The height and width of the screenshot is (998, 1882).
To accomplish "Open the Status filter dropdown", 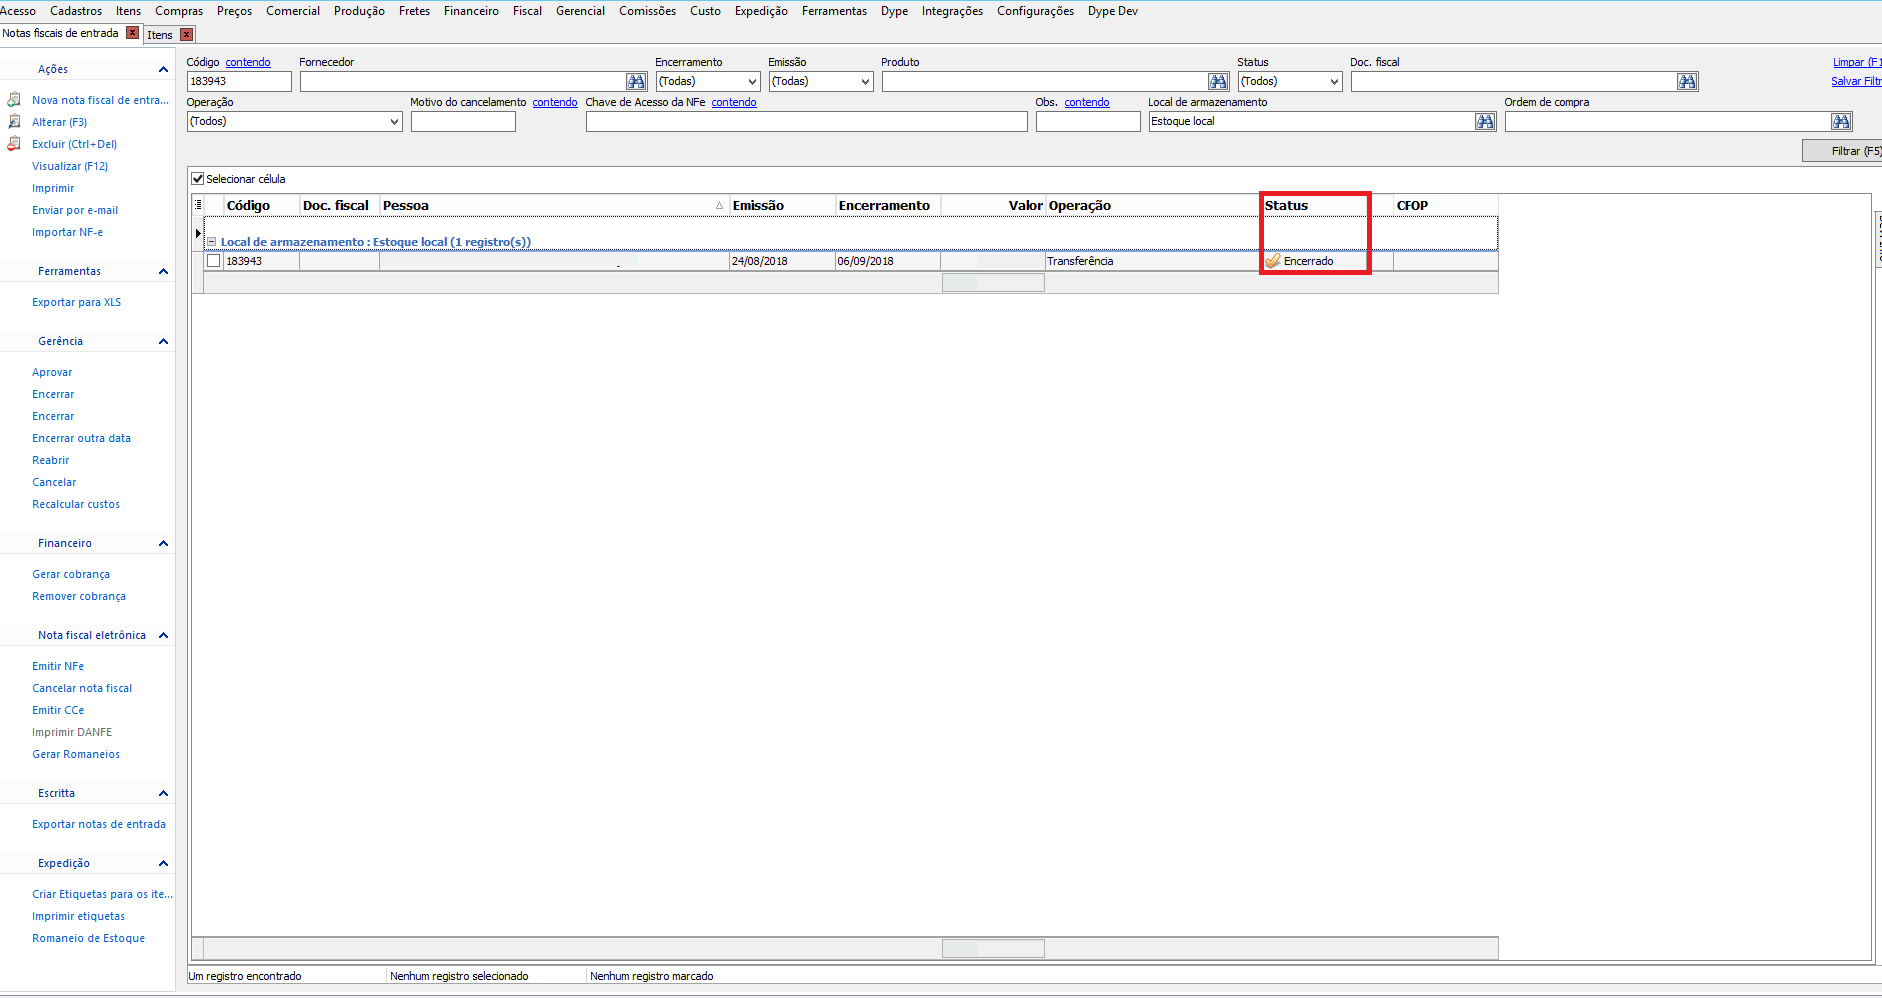I will pos(1333,82).
